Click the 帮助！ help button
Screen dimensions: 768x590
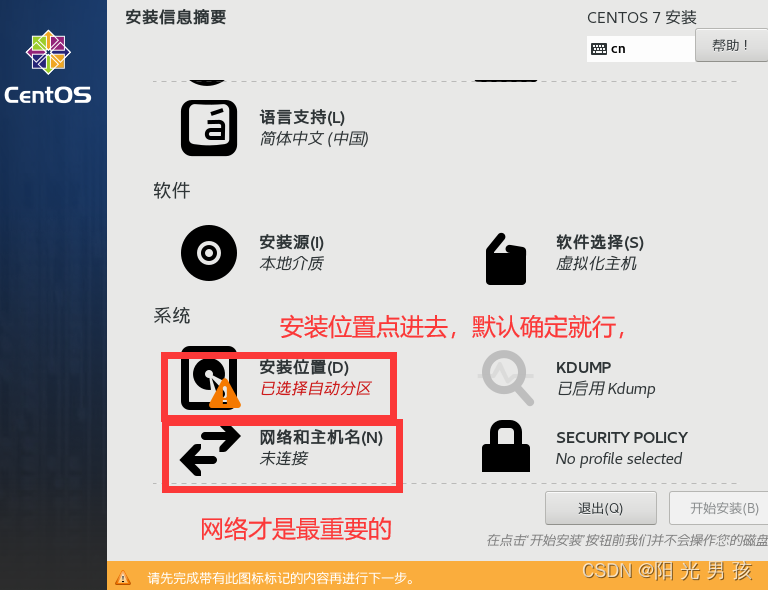pos(731,45)
